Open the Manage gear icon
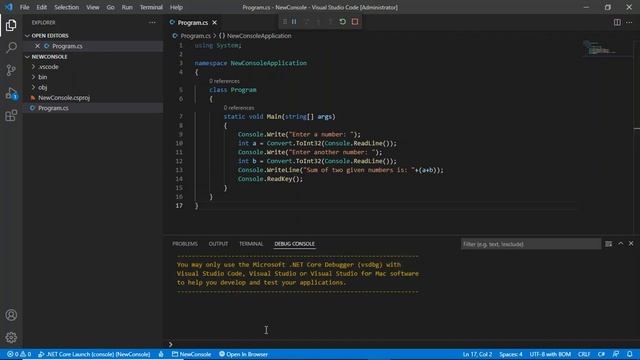 [11, 337]
